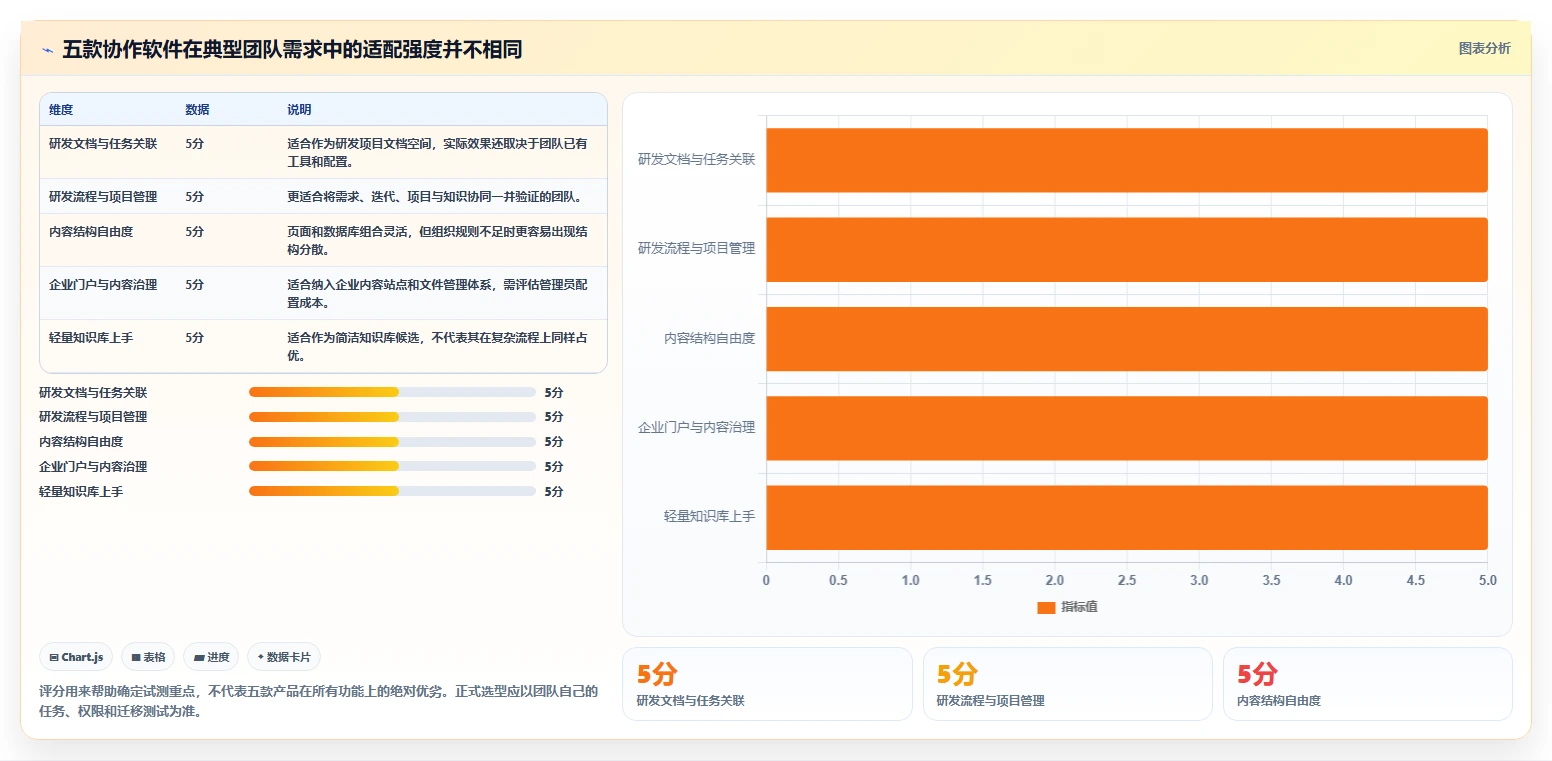The width and height of the screenshot is (1552, 761).
Task: Click the description starting 适合作为研发项目文档空间
Action: click(x=438, y=152)
